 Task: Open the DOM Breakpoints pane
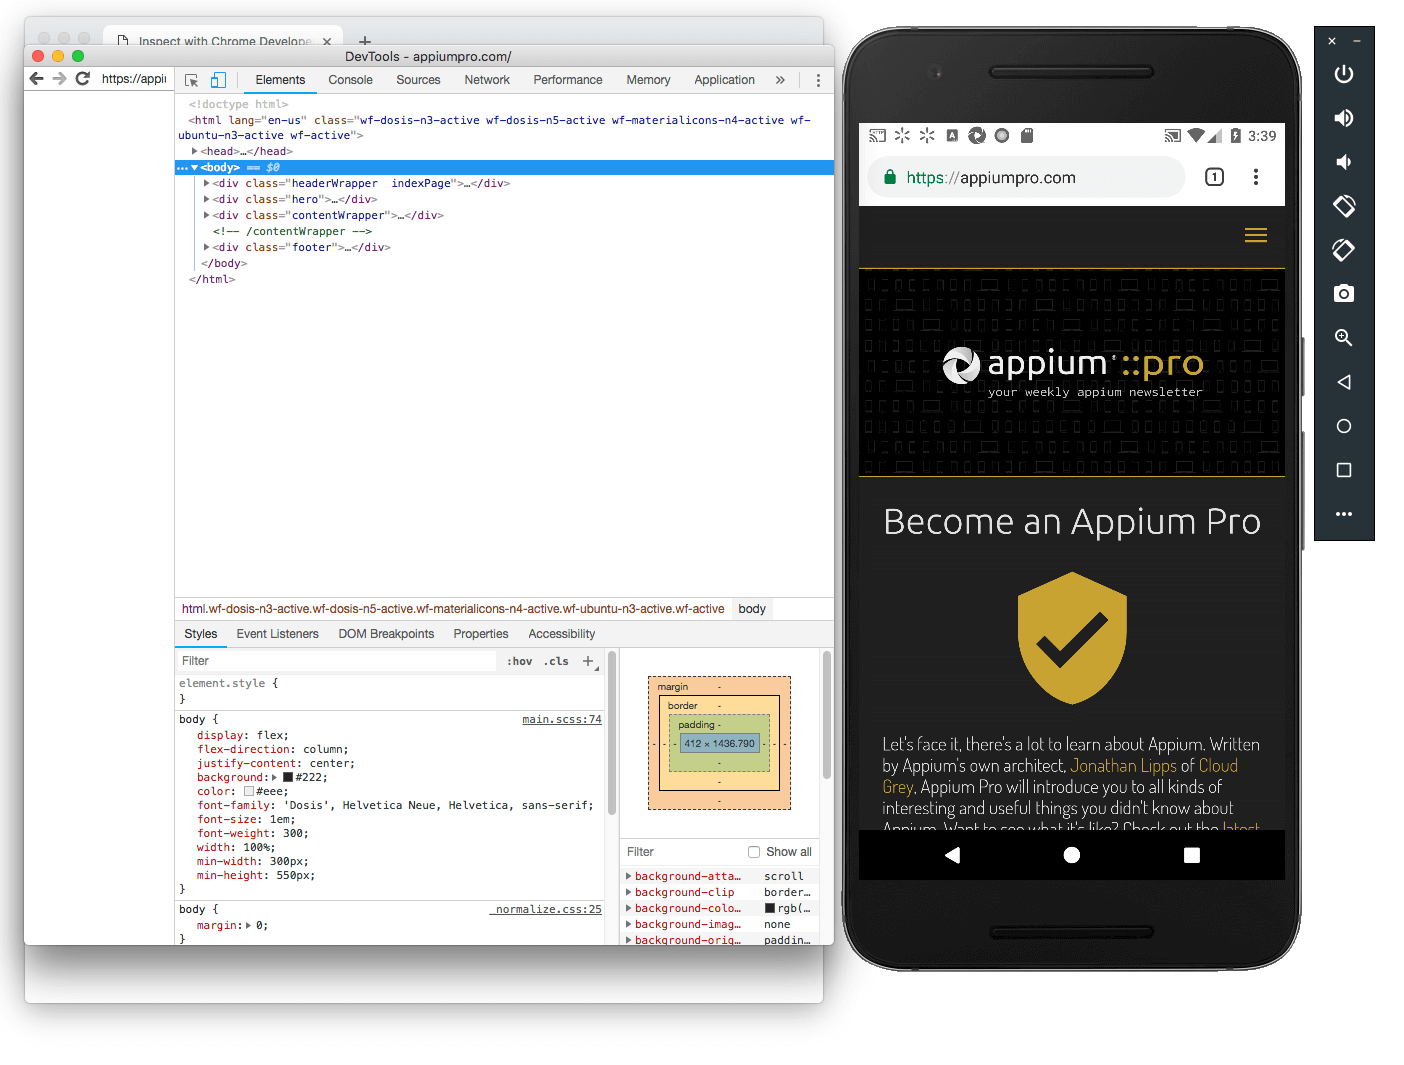386,634
